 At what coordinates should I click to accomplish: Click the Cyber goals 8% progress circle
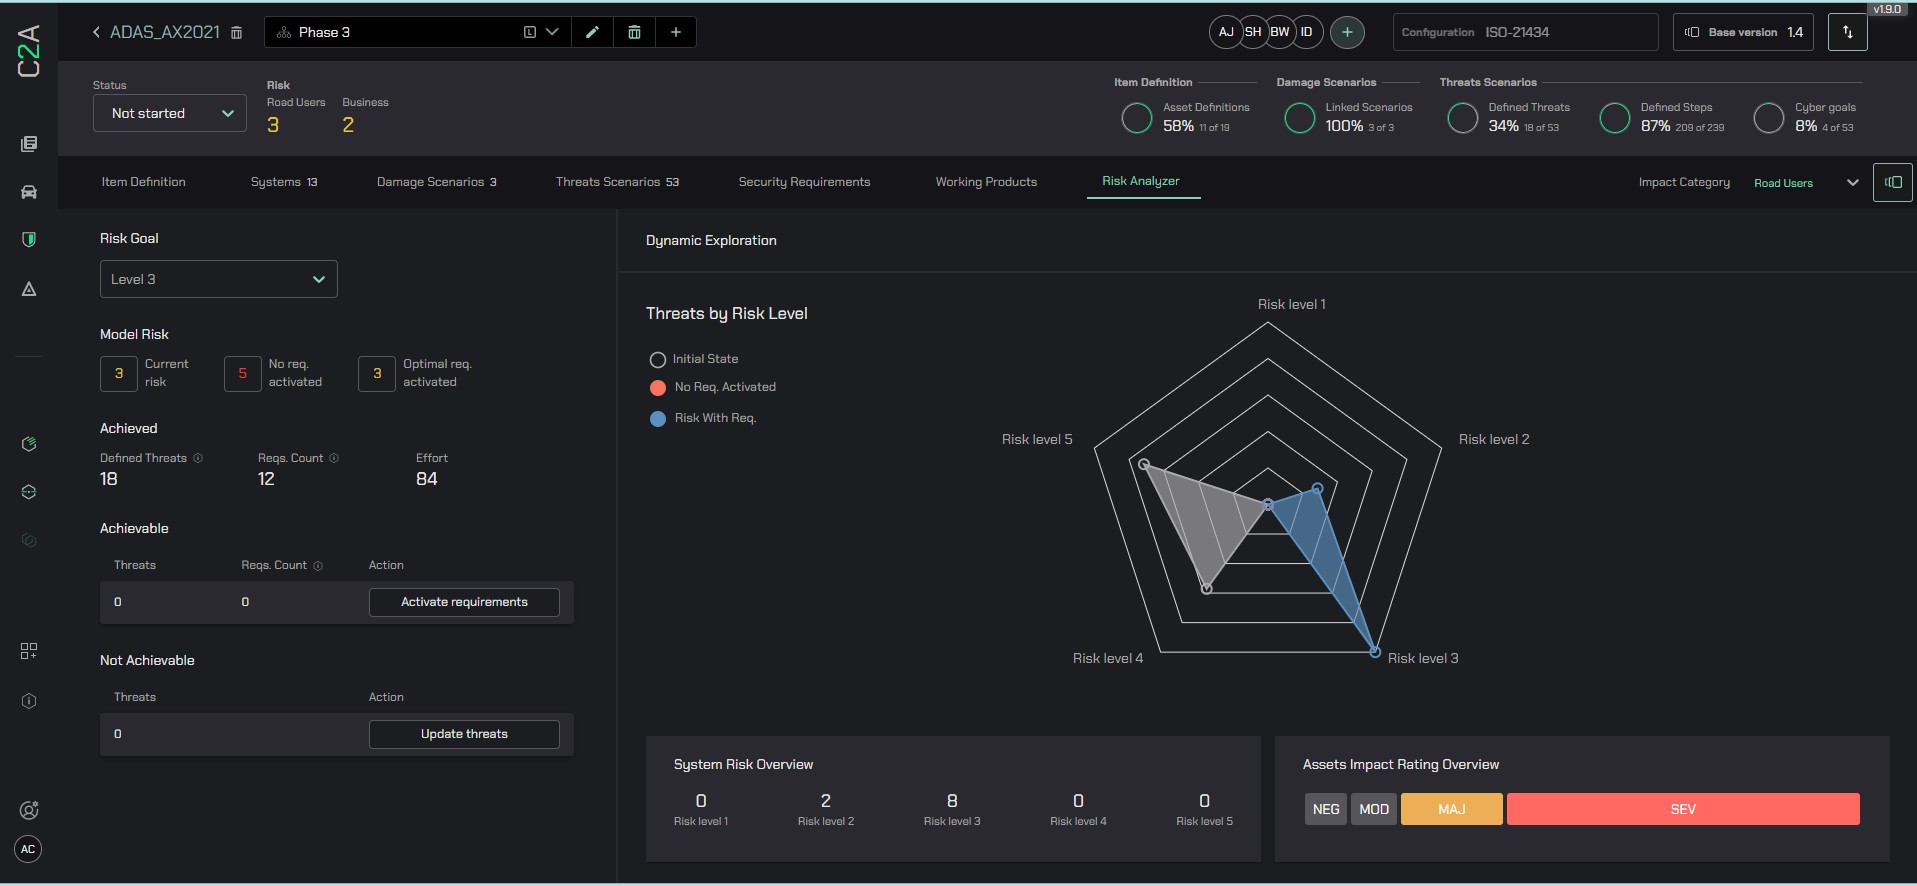pos(1769,118)
